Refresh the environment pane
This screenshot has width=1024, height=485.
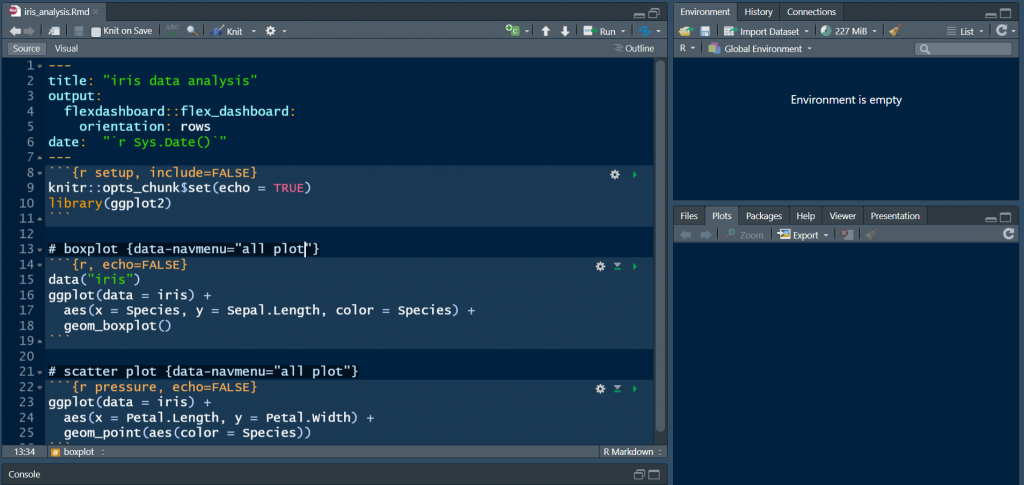point(999,31)
